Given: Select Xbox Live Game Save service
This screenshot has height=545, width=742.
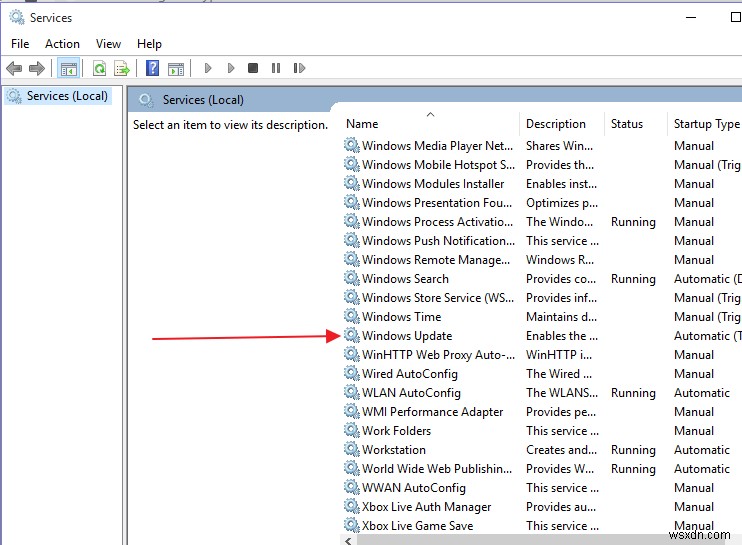Looking at the screenshot, I should pyautogui.click(x=417, y=526).
